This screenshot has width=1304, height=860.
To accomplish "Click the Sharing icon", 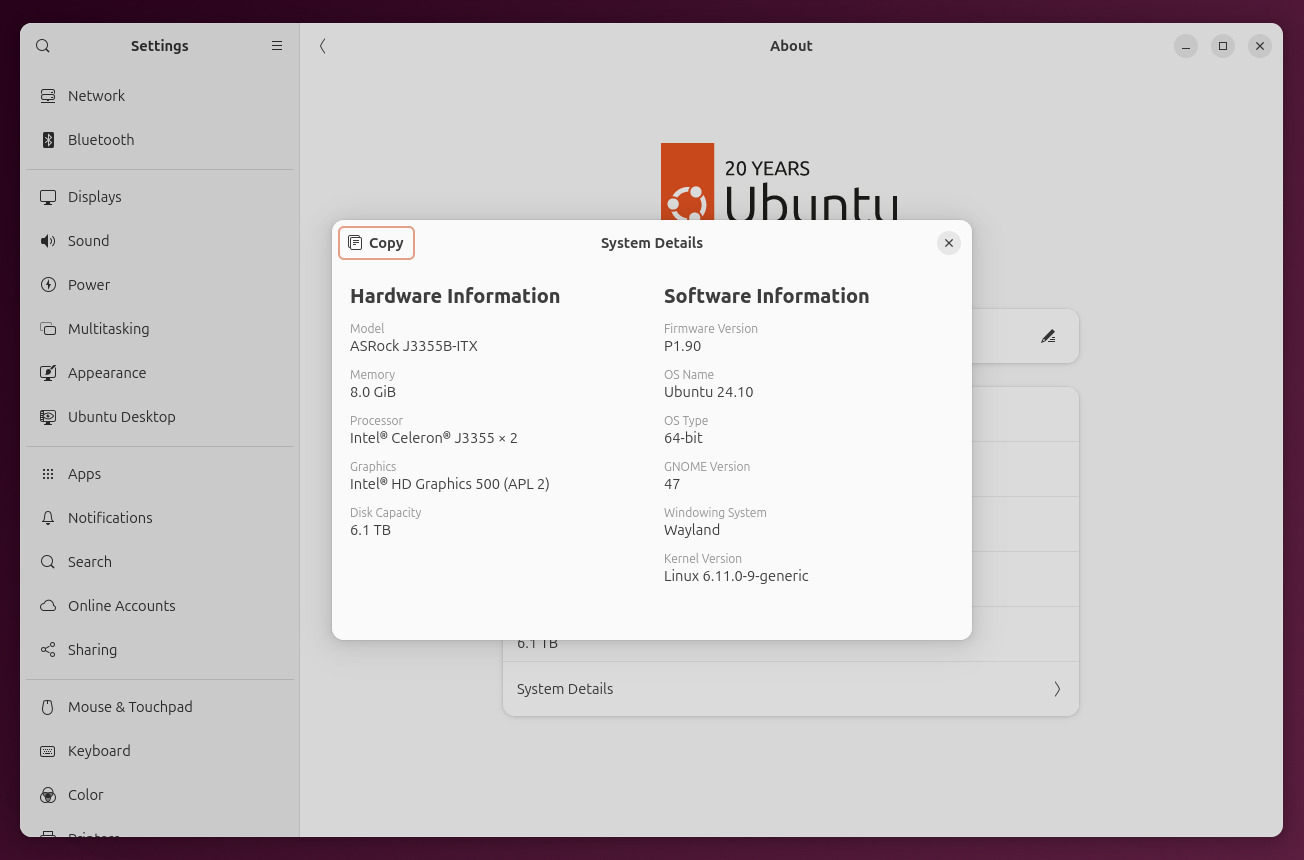I will (x=48, y=650).
